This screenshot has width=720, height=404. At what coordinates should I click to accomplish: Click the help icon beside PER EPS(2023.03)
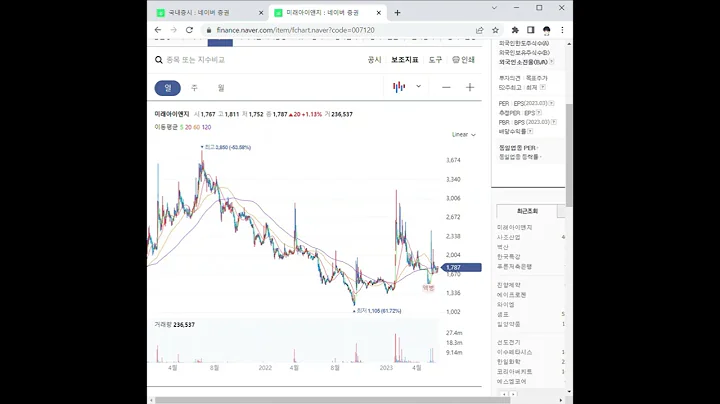551,103
